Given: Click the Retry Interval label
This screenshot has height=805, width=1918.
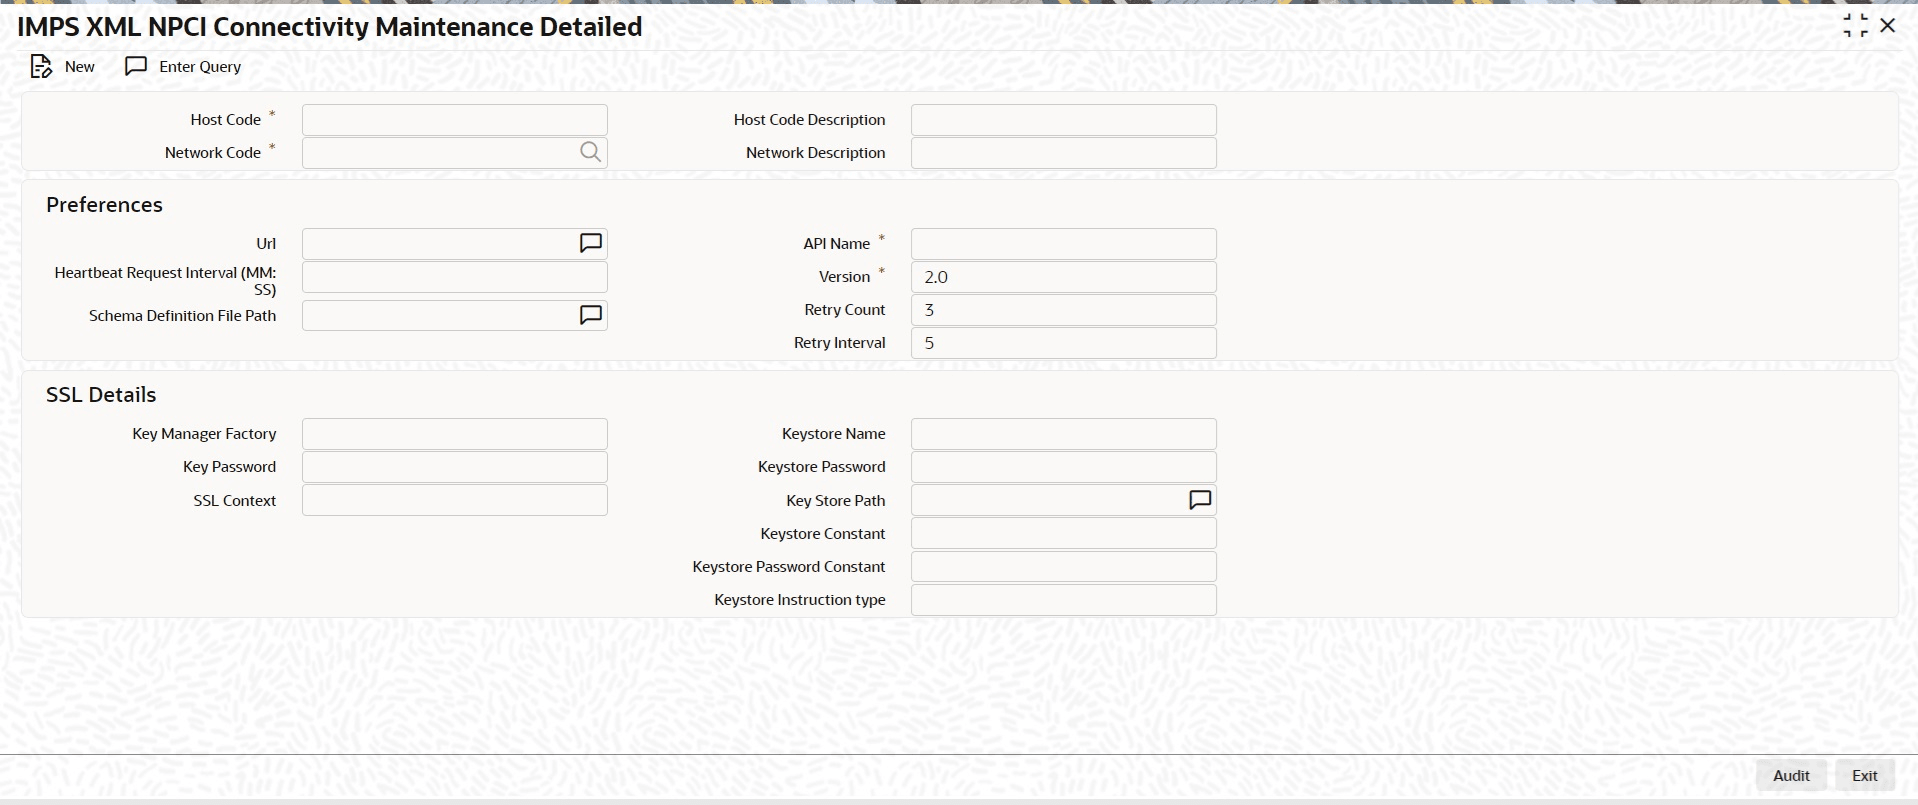Looking at the screenshot, I should pyautogui.click(x=840, y=343).
